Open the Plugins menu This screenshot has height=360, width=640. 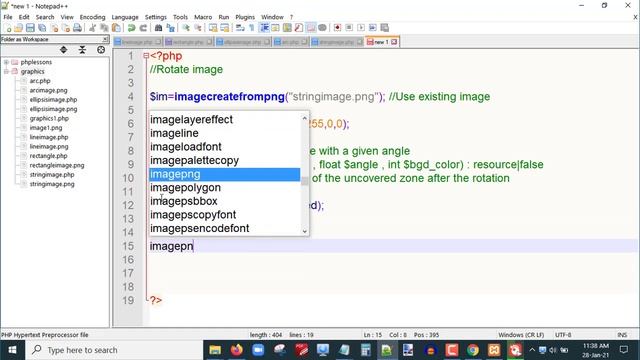(245, 17)
